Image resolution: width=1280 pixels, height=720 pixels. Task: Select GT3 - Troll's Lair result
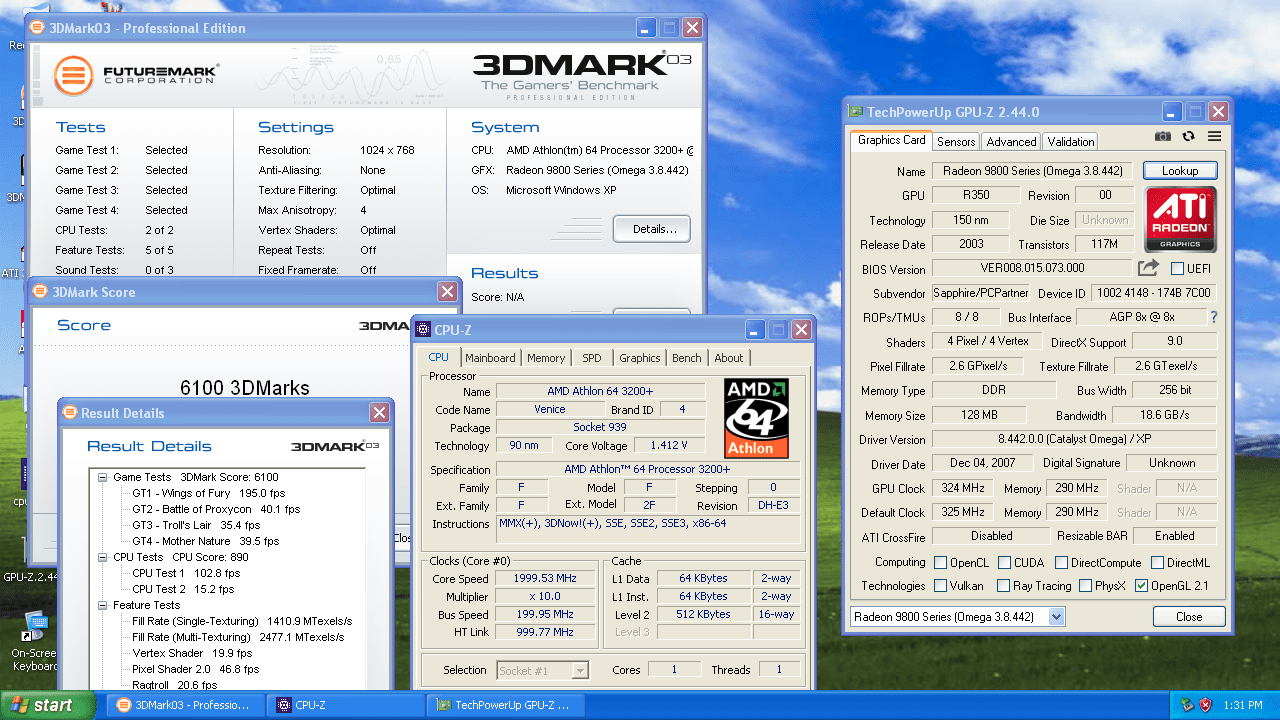click(x=196, y=525)
